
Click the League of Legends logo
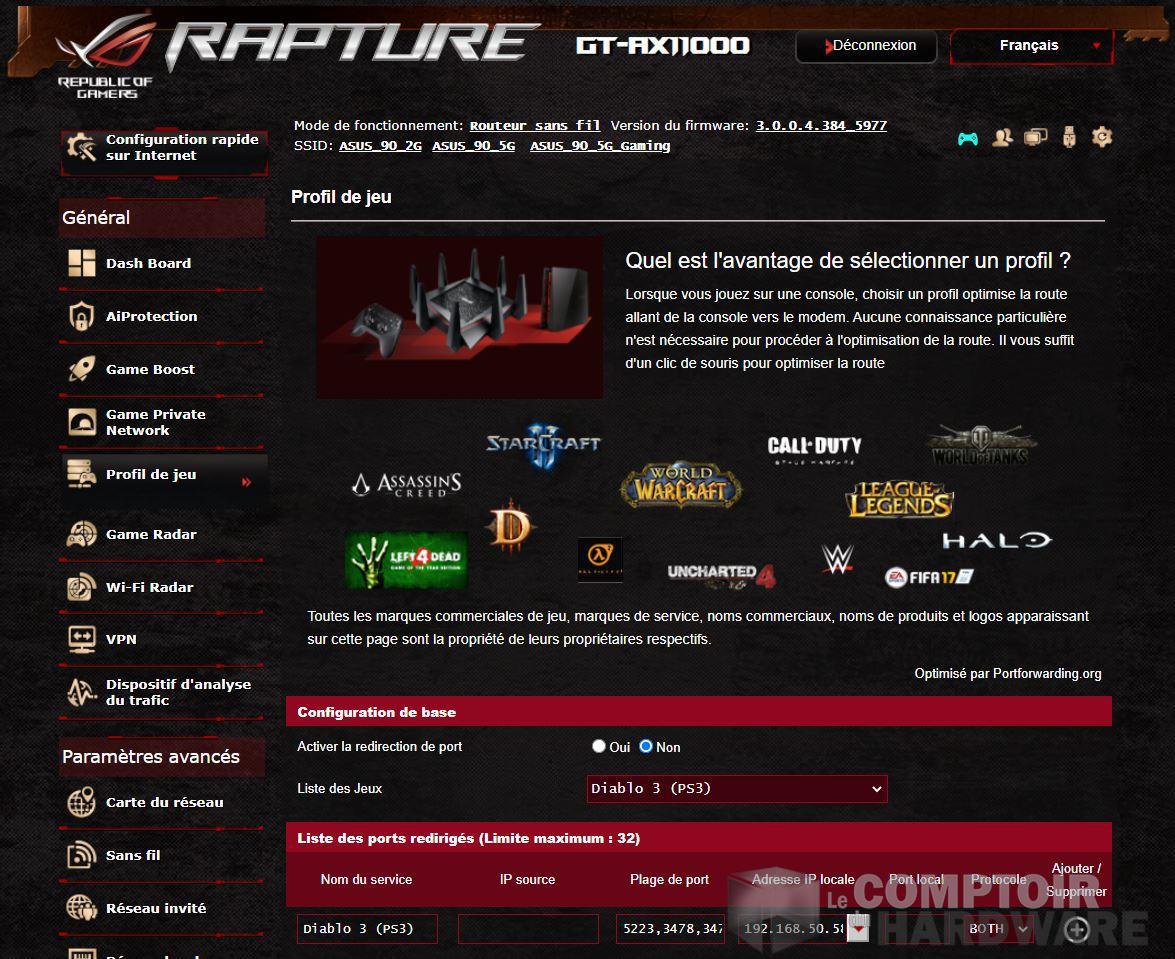(899, 499)
